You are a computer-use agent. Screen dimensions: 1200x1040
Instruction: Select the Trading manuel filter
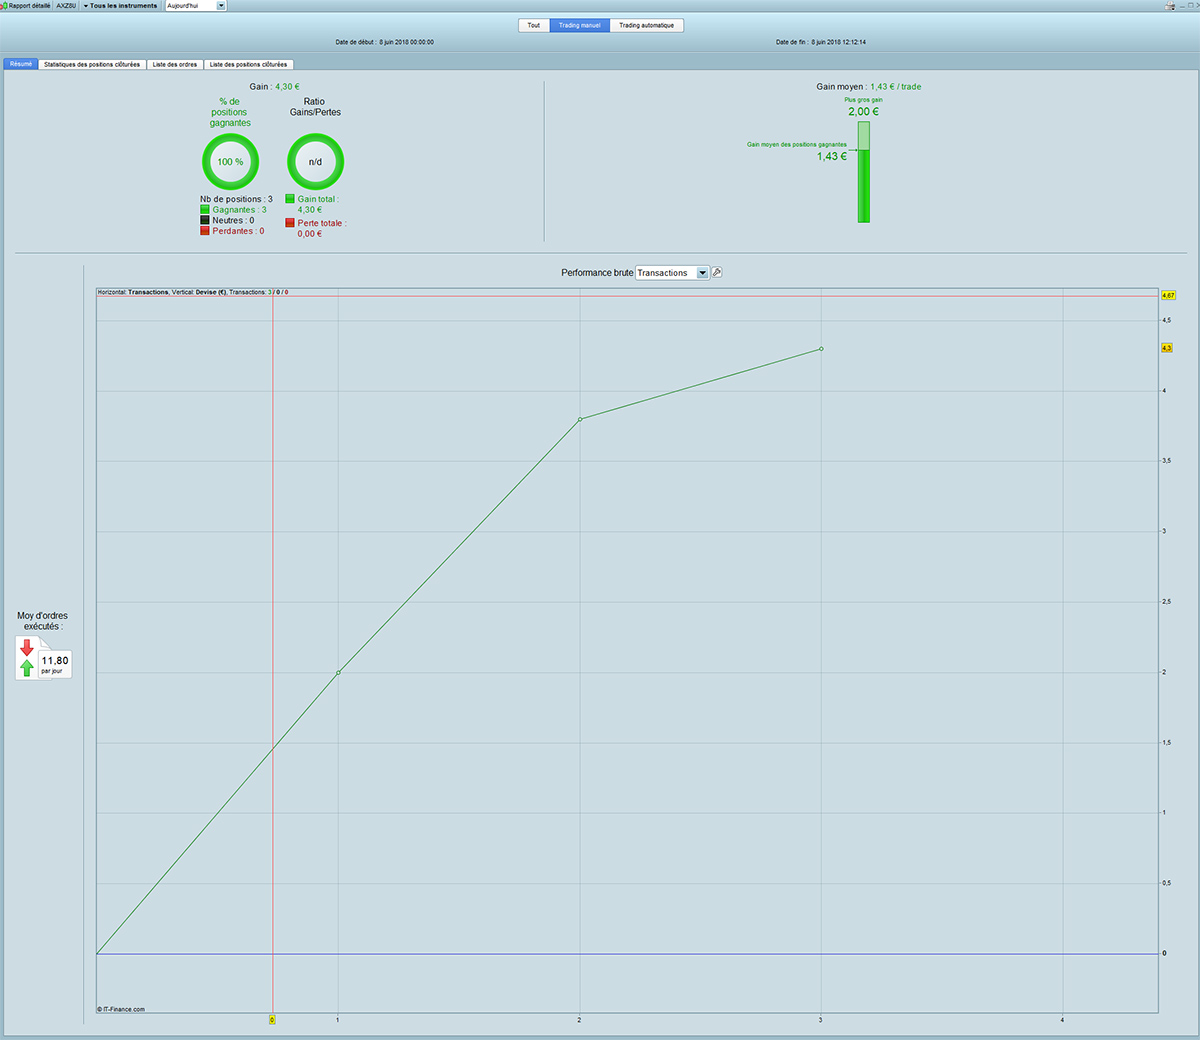[x=580, y=25]
